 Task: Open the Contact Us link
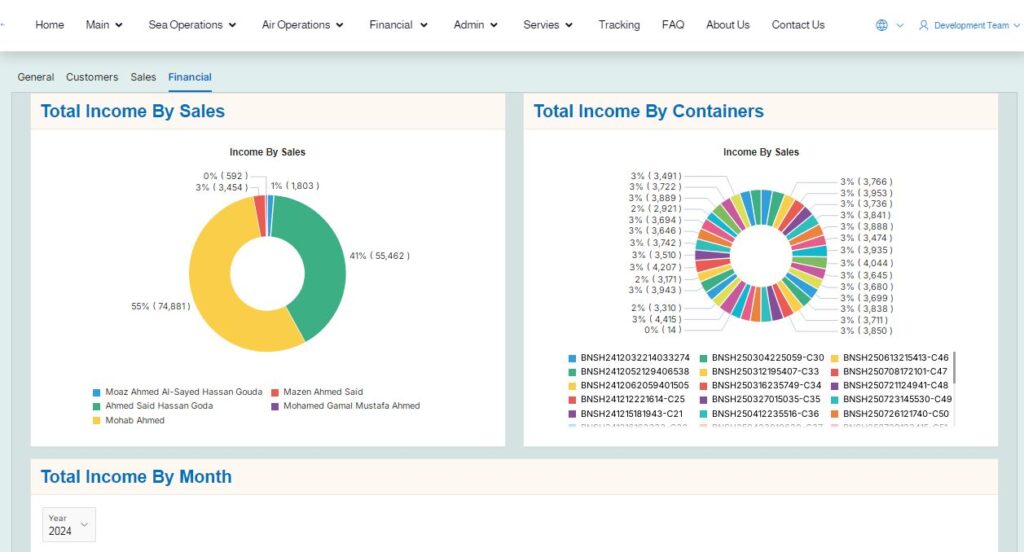pyautogui.click(x=798, y=25)
